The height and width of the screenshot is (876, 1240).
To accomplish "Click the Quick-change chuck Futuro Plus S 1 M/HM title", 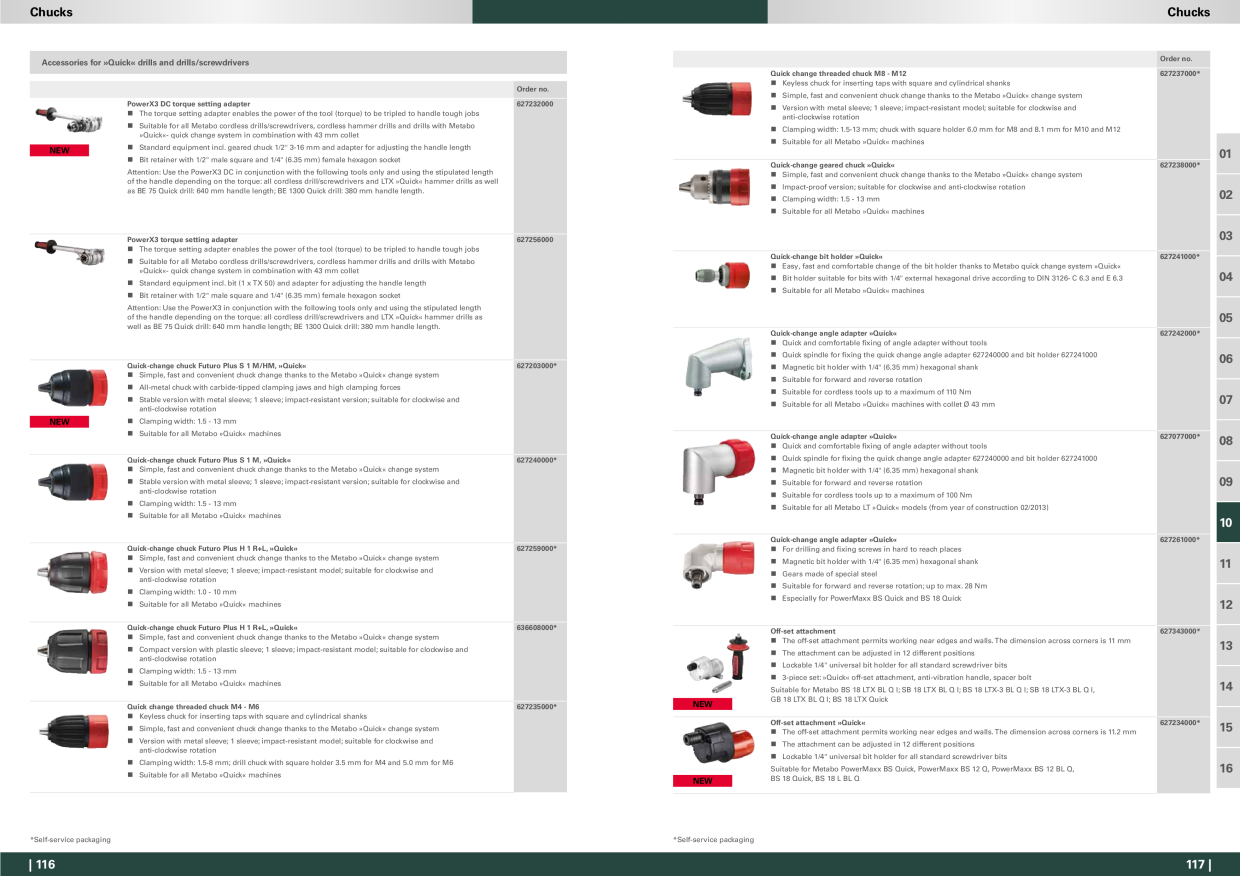I will (217, 365).
